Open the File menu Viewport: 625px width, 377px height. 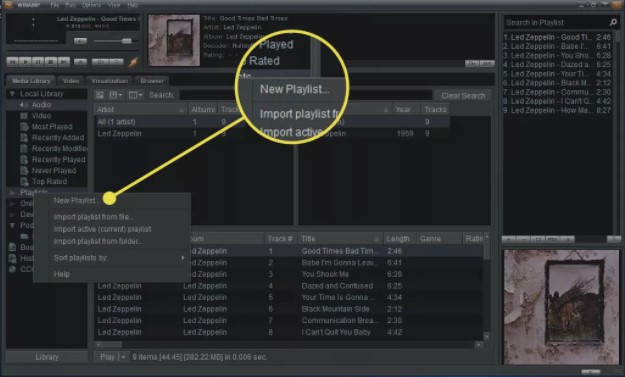pyautogui.click(x=55, y=5)
